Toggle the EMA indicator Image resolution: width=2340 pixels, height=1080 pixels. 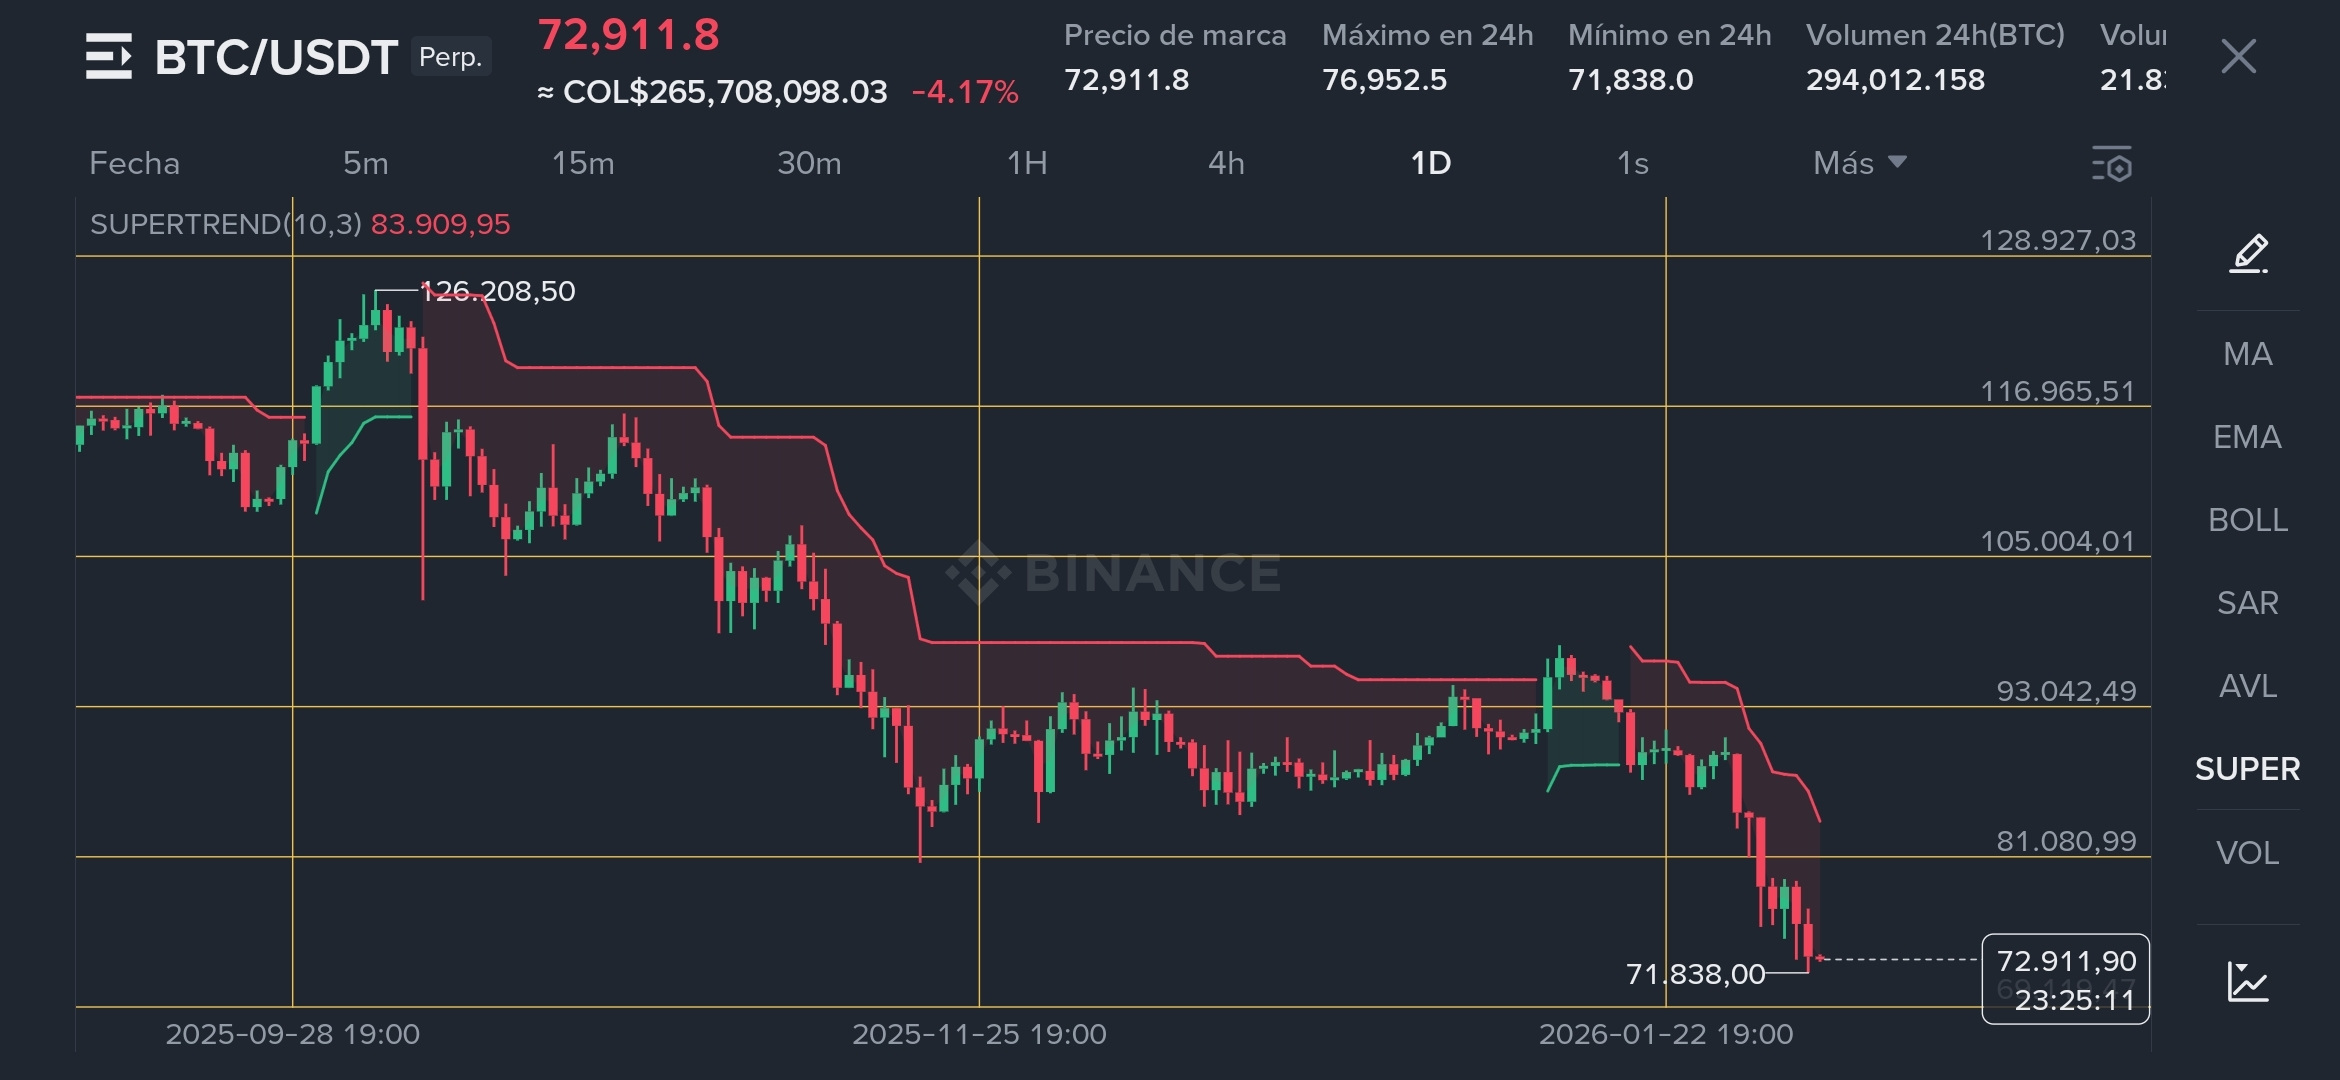[x=2248, y=437]
